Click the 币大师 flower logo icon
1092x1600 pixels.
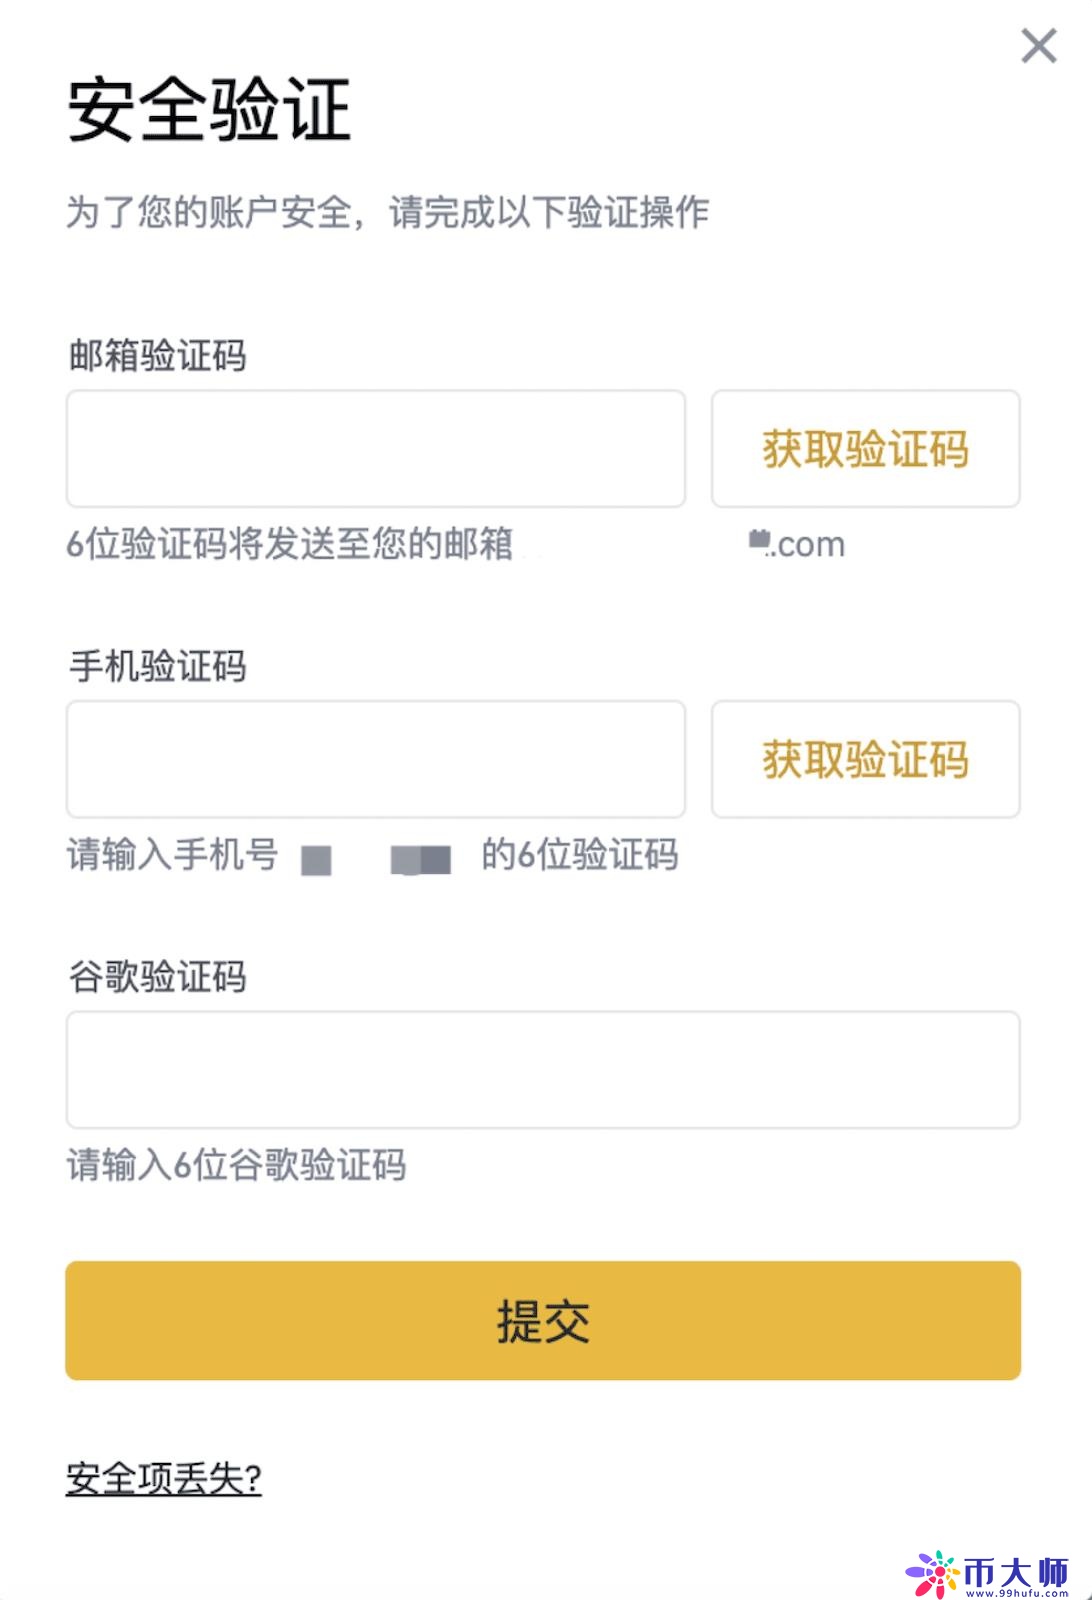pos(932,1574)
